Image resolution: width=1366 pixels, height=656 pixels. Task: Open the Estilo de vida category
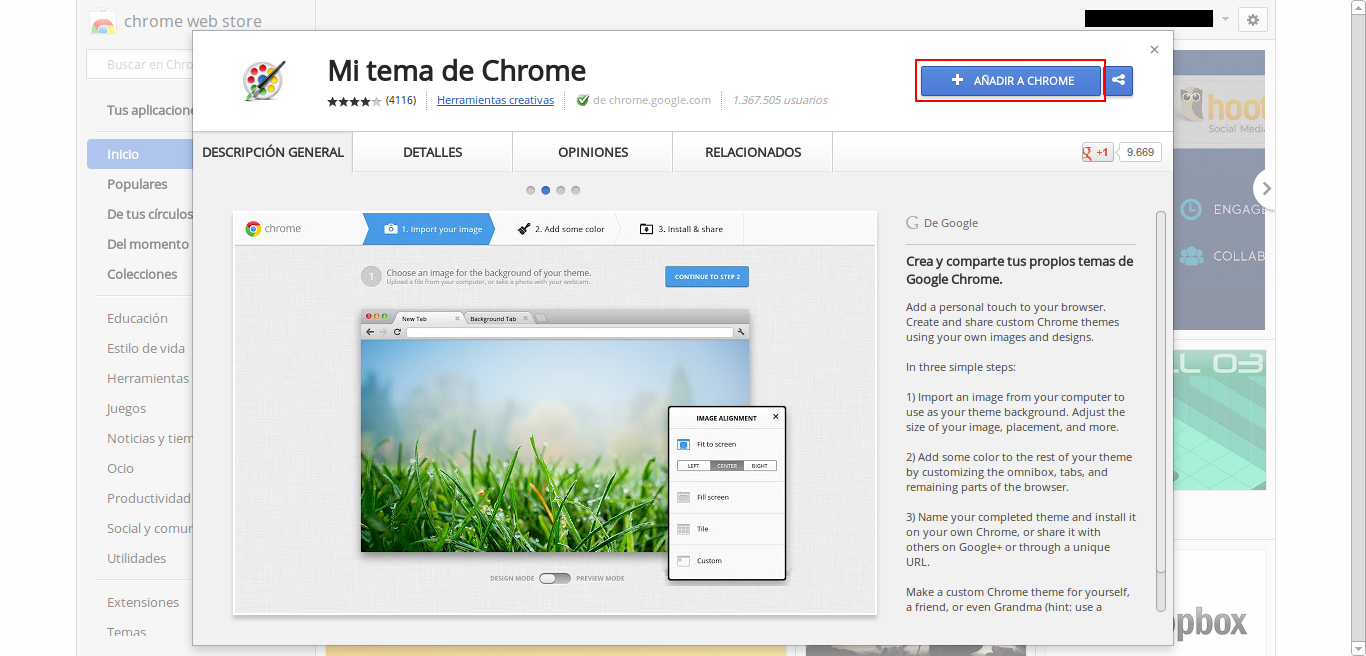(x=146, y=348)
